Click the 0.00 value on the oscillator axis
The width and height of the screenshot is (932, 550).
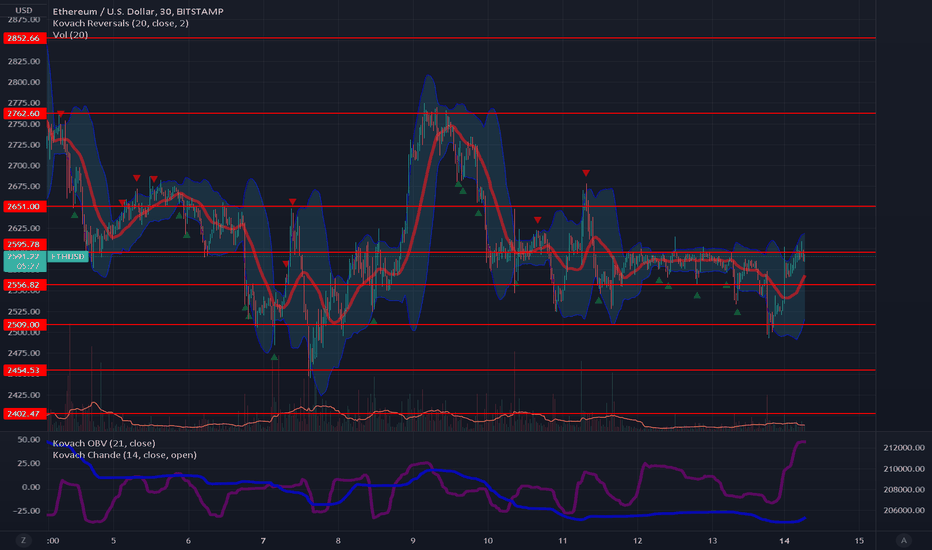coord(30,487)
